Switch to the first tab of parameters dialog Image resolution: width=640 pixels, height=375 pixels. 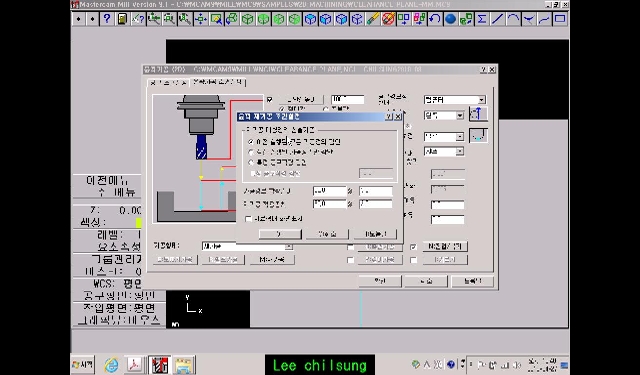(x=167, y=83)
